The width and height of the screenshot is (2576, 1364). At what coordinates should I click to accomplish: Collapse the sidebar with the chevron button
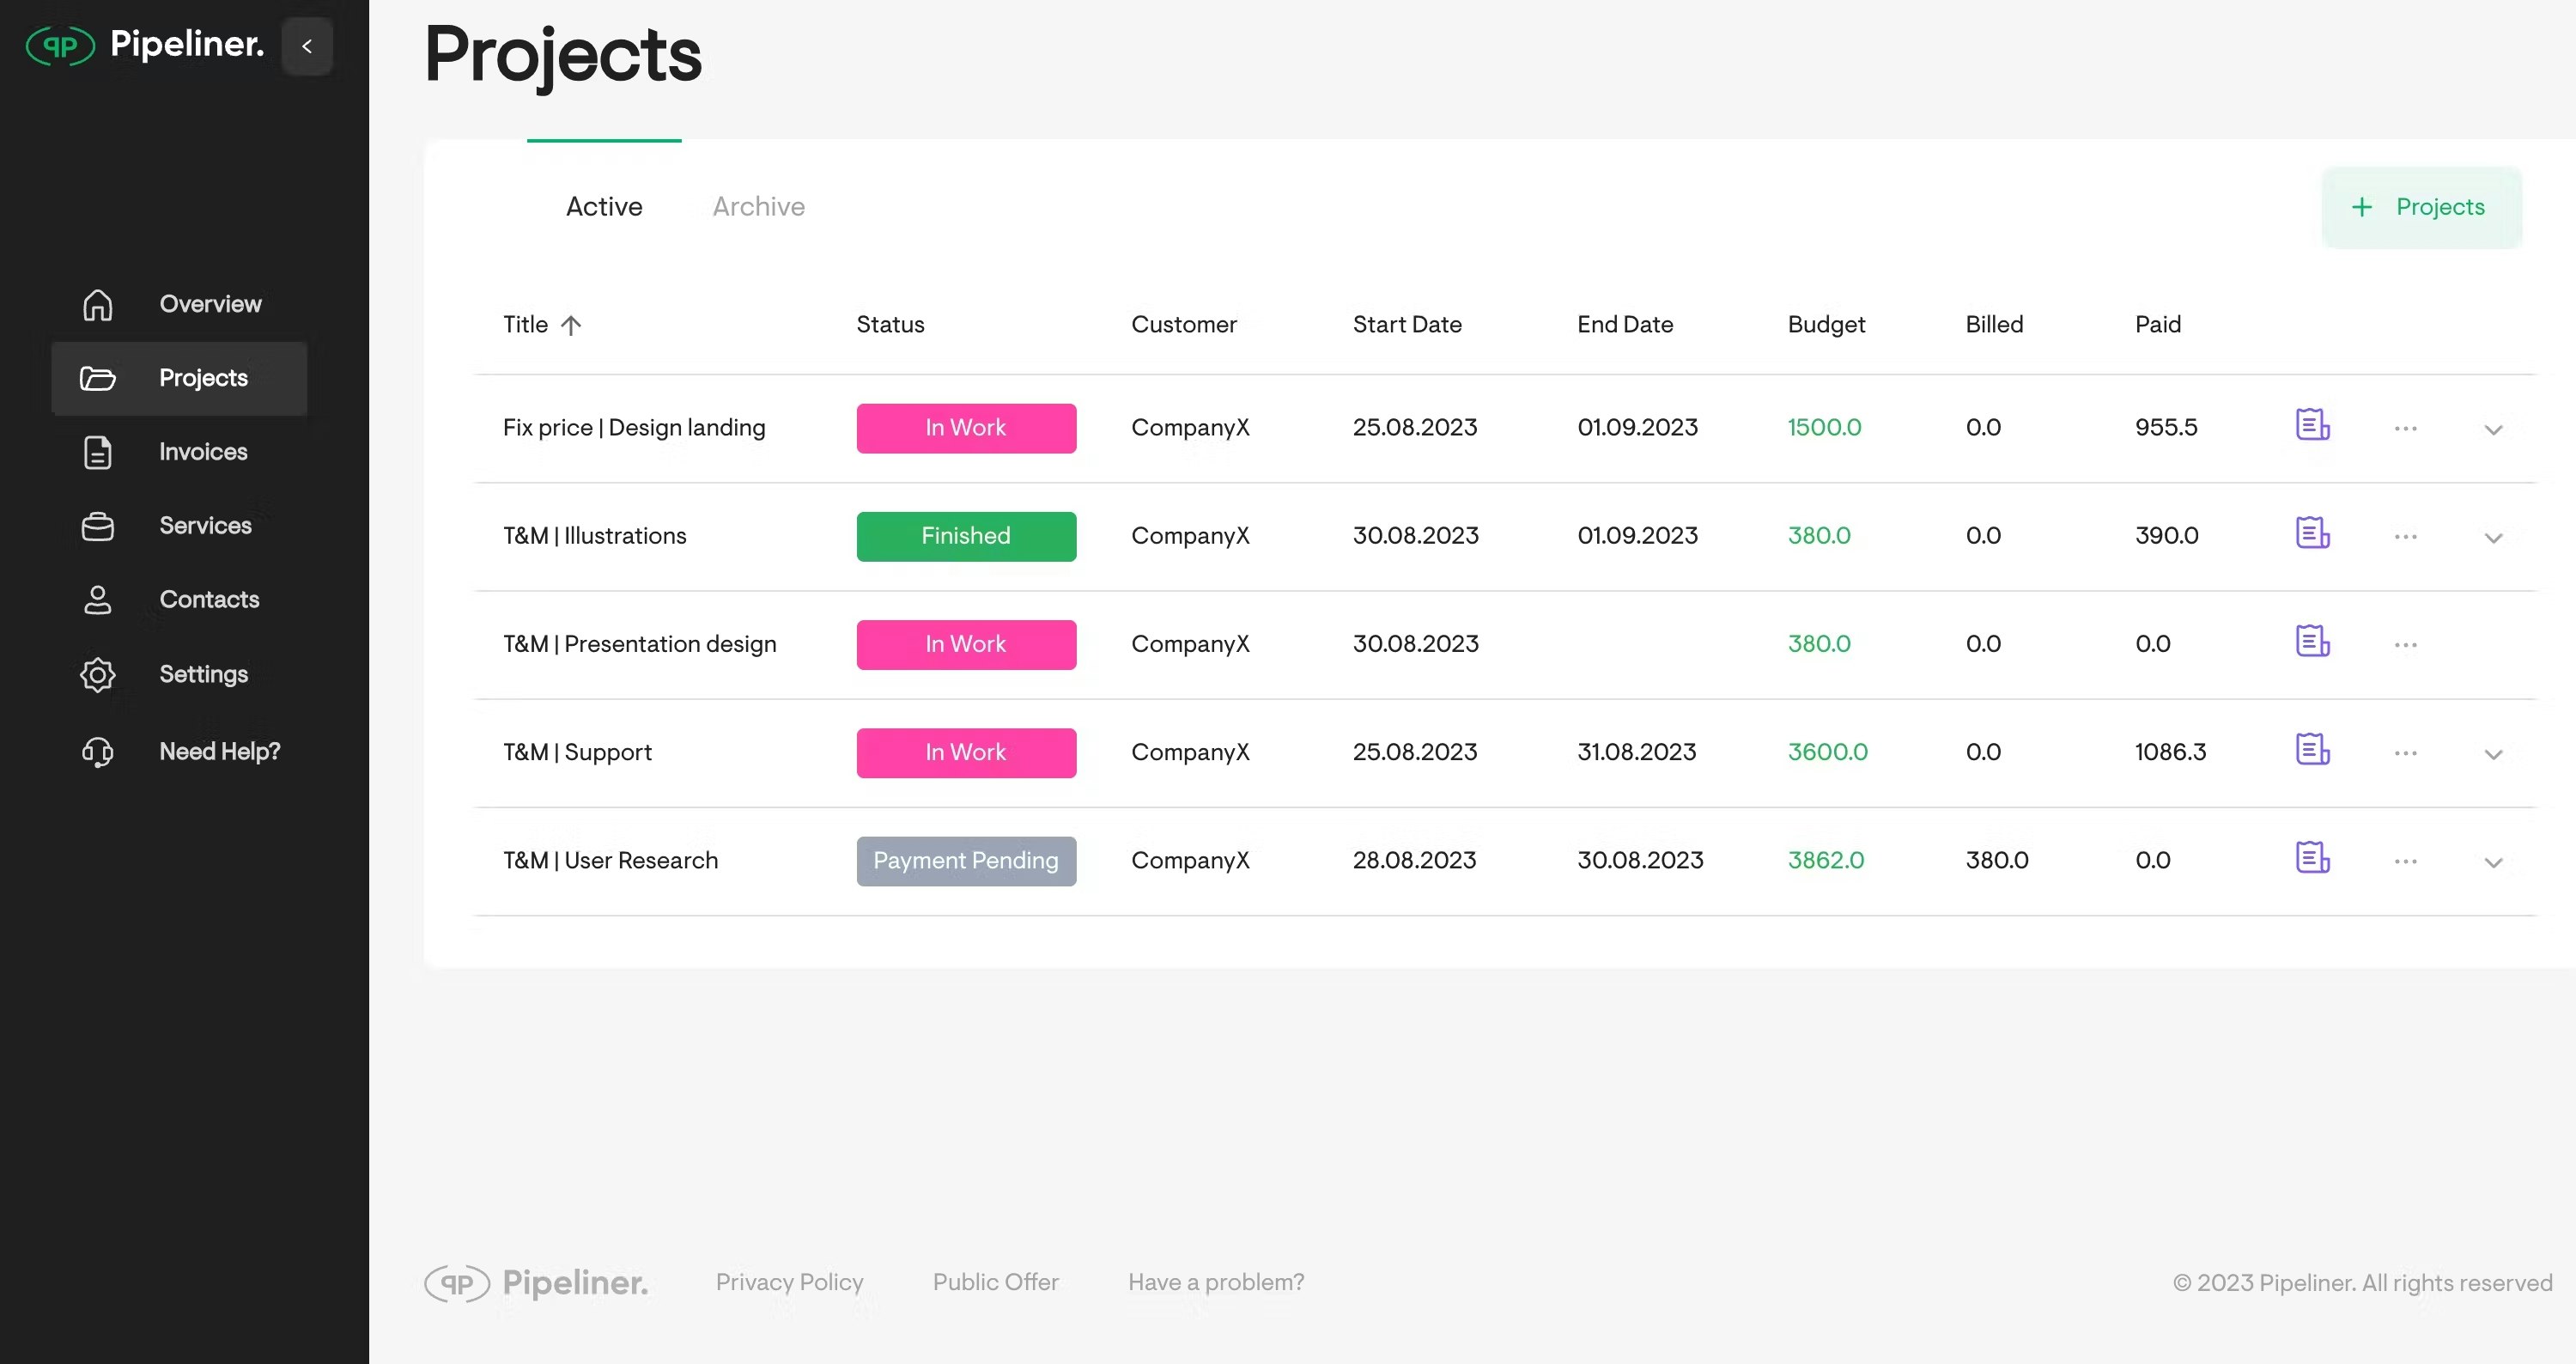[x=307, y=46]
